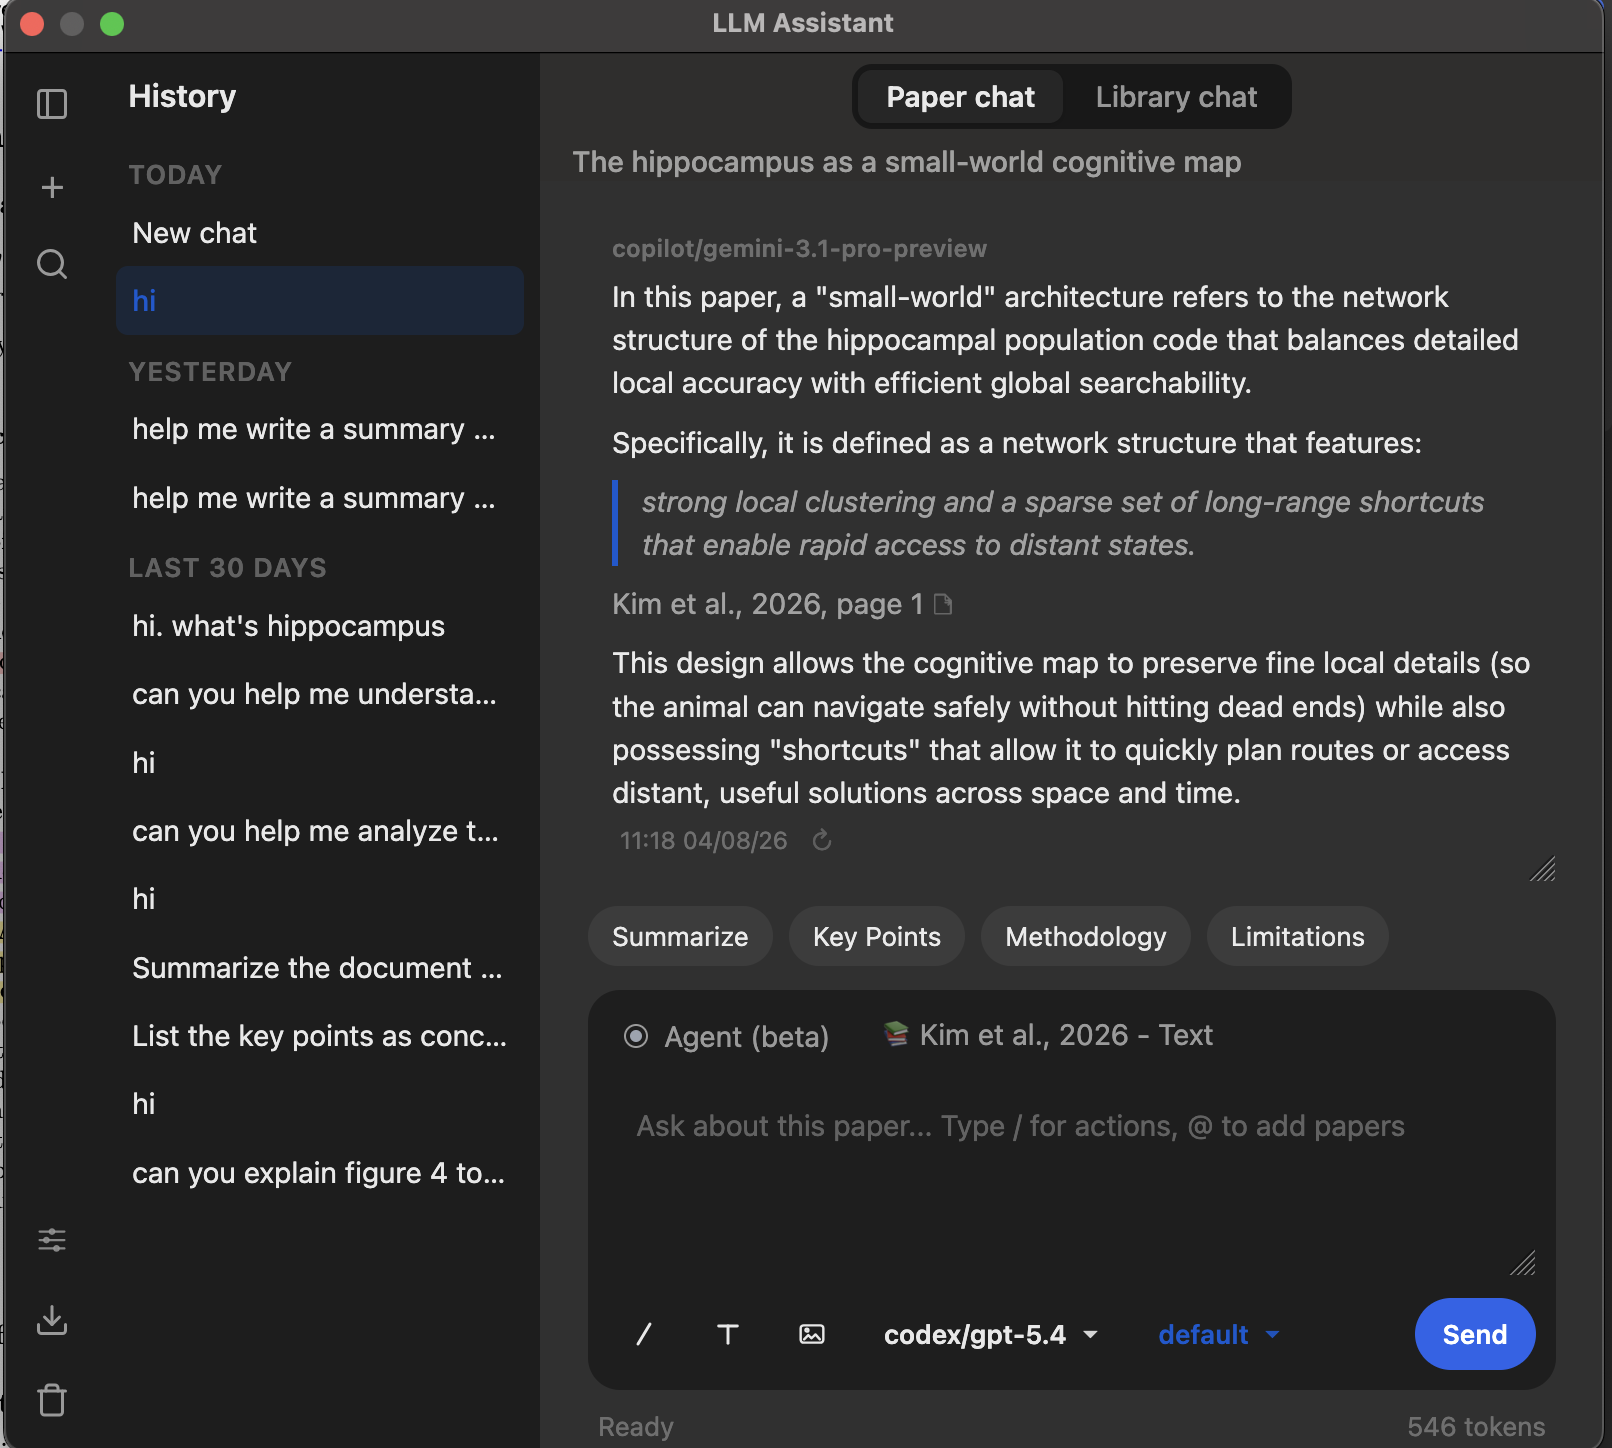Open the 'hi. what's hippocampus' conversation
This screenshot has width=1612, height=1448.
click(288, 625)
